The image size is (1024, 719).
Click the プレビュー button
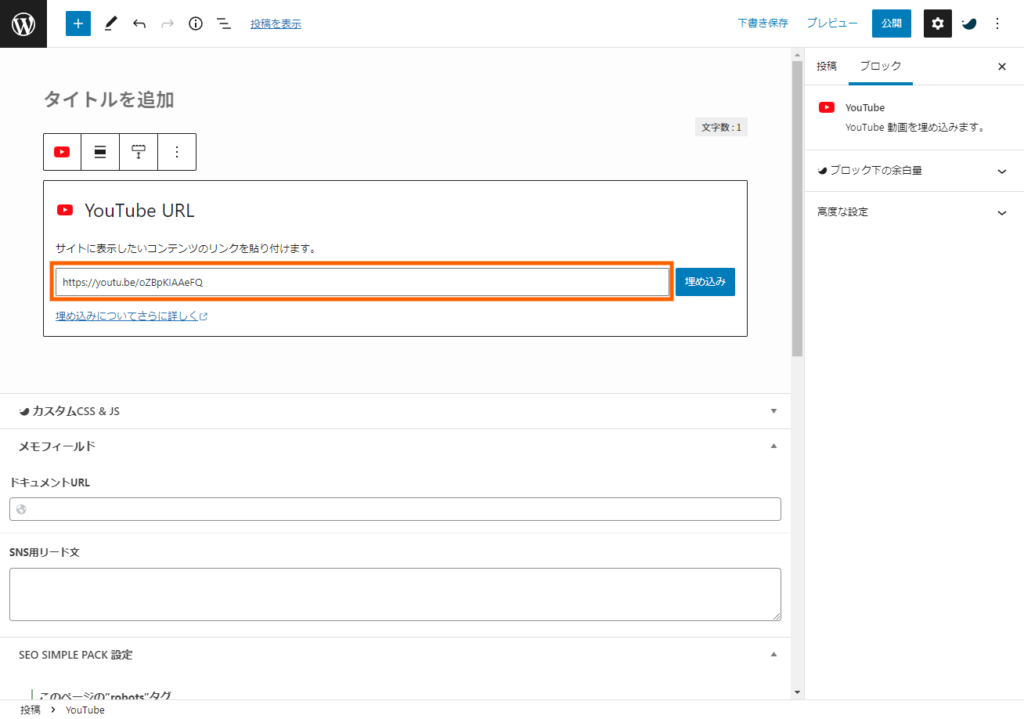[x=832, y=24]
